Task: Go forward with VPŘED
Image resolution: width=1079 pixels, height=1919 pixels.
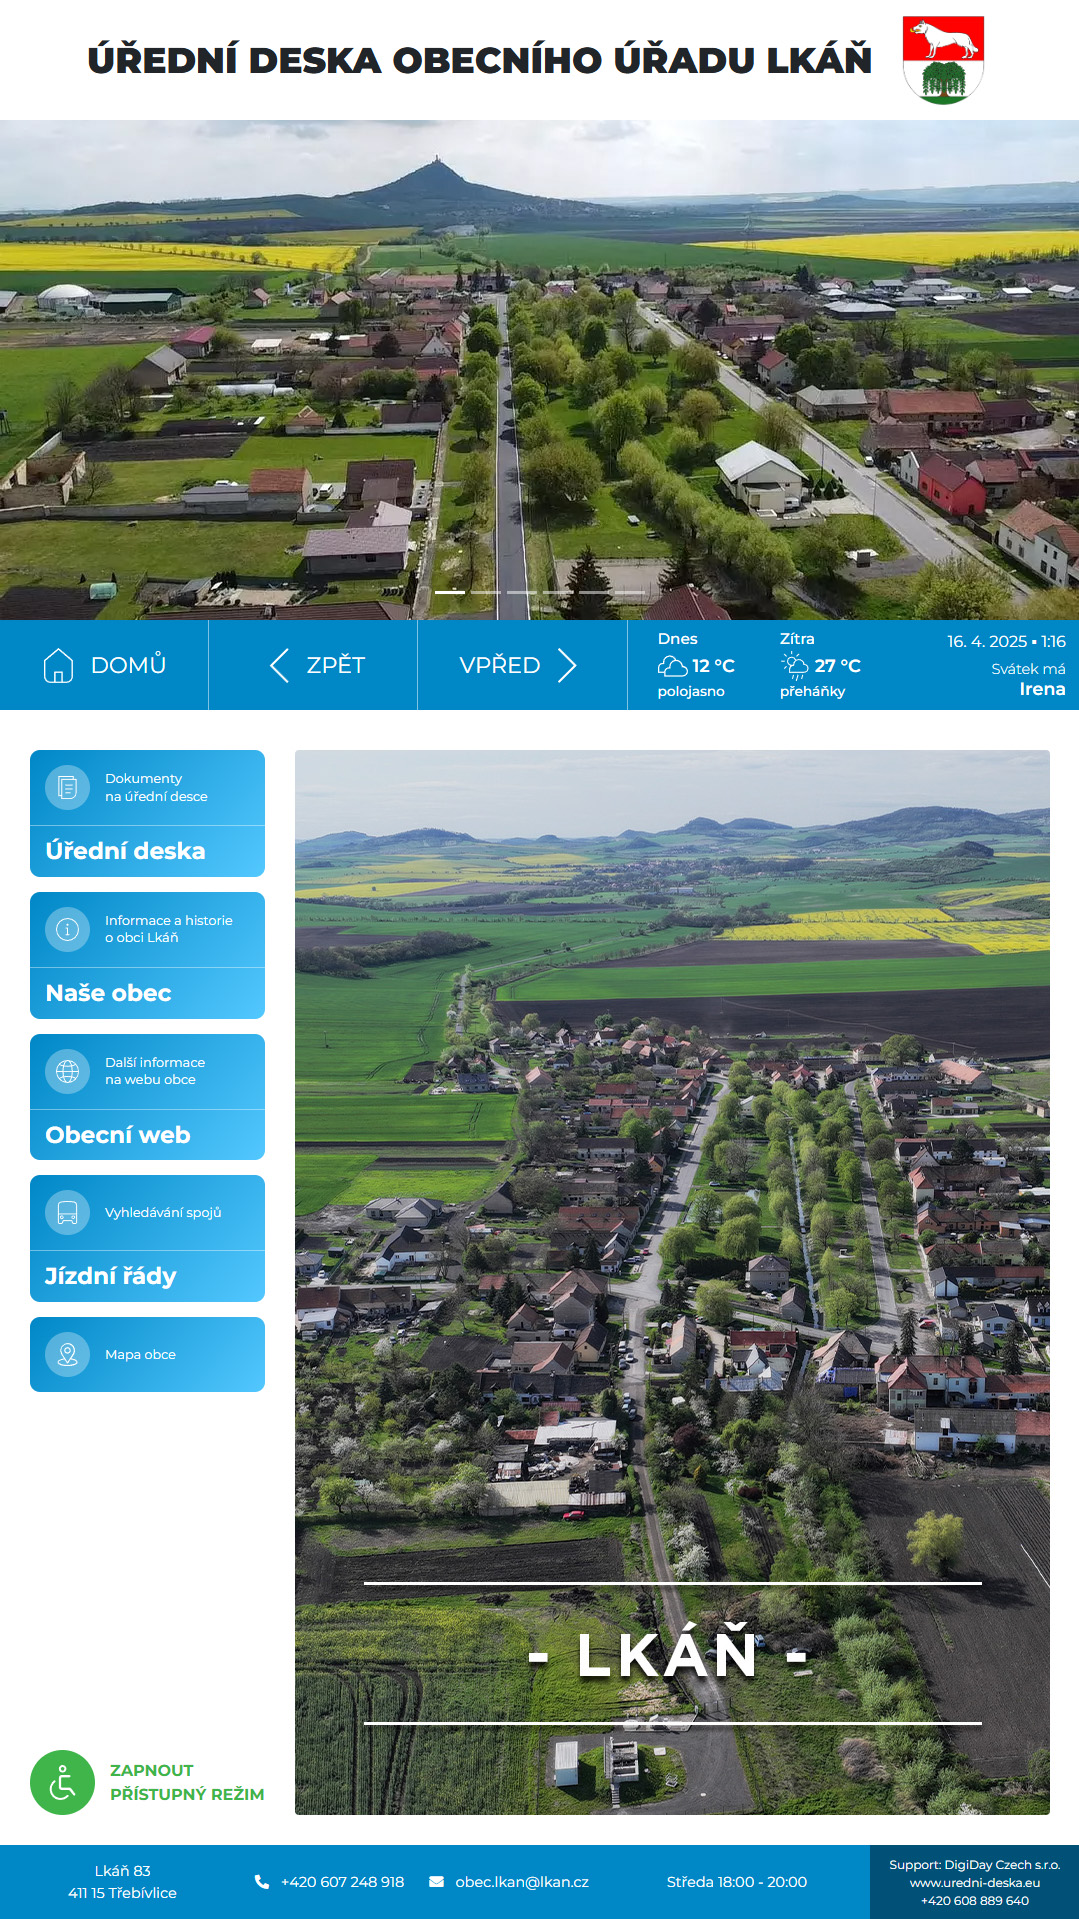Action: 522,665
